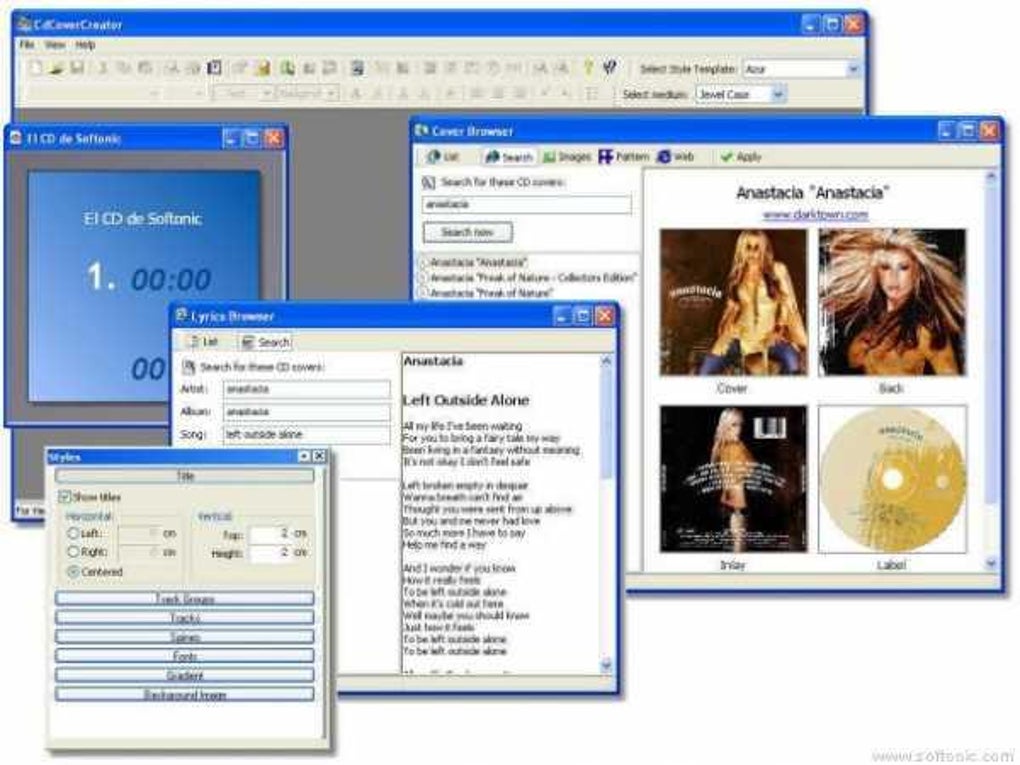Click the padlock toolbar icon
Image resolution: width=1020 pixels, height=765 pixels.
[x=264, y=68]
